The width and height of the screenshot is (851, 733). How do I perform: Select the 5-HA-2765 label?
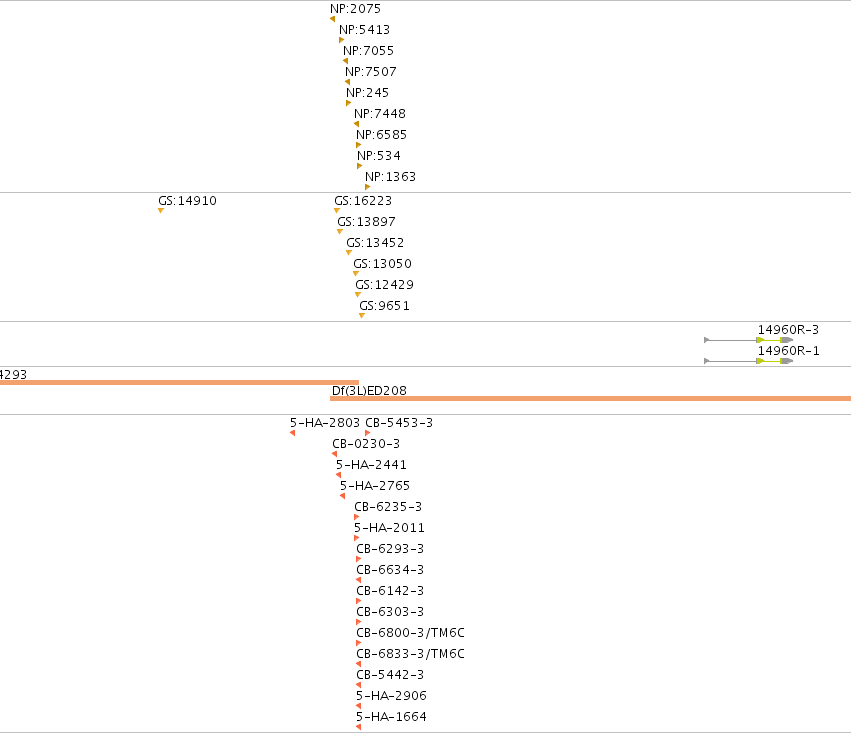point(375,486)
